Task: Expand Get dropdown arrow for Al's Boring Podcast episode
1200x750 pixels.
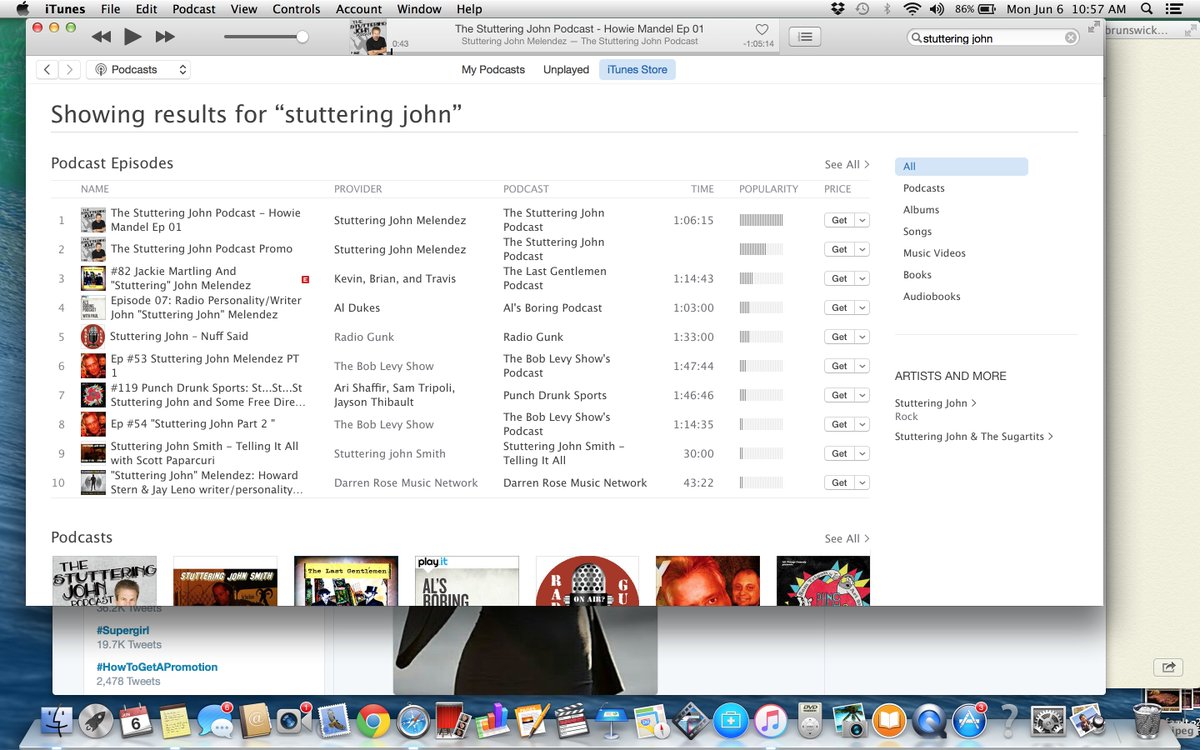Action: point(862,308)
